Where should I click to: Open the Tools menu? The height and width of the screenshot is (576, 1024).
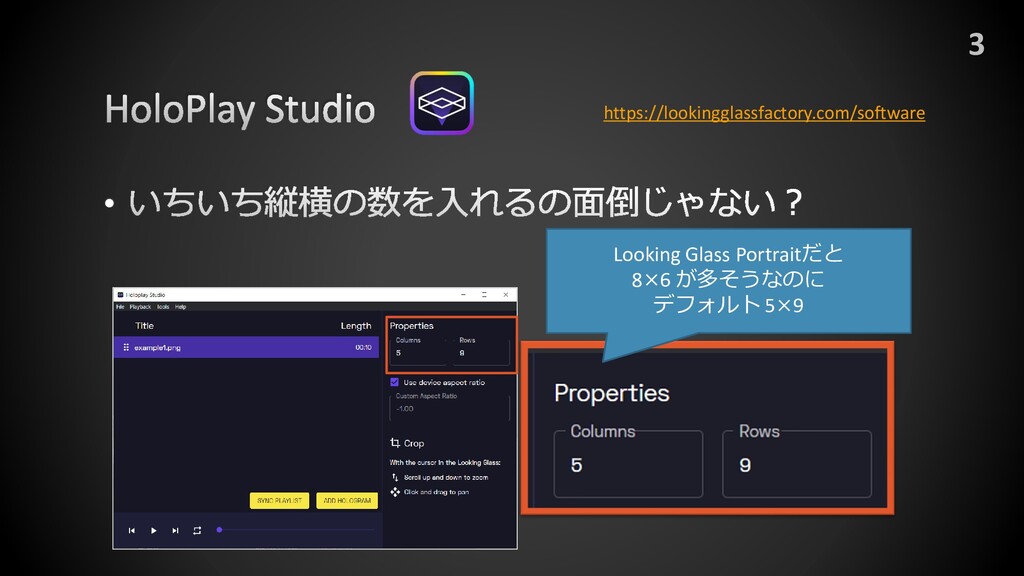point(163,307)
